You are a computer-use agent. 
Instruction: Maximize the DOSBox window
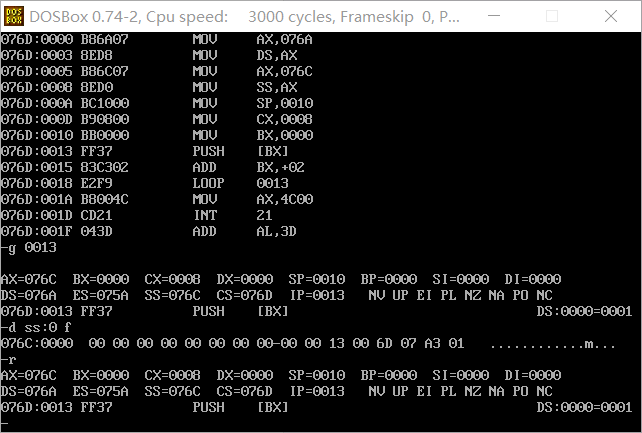point(552,16)
